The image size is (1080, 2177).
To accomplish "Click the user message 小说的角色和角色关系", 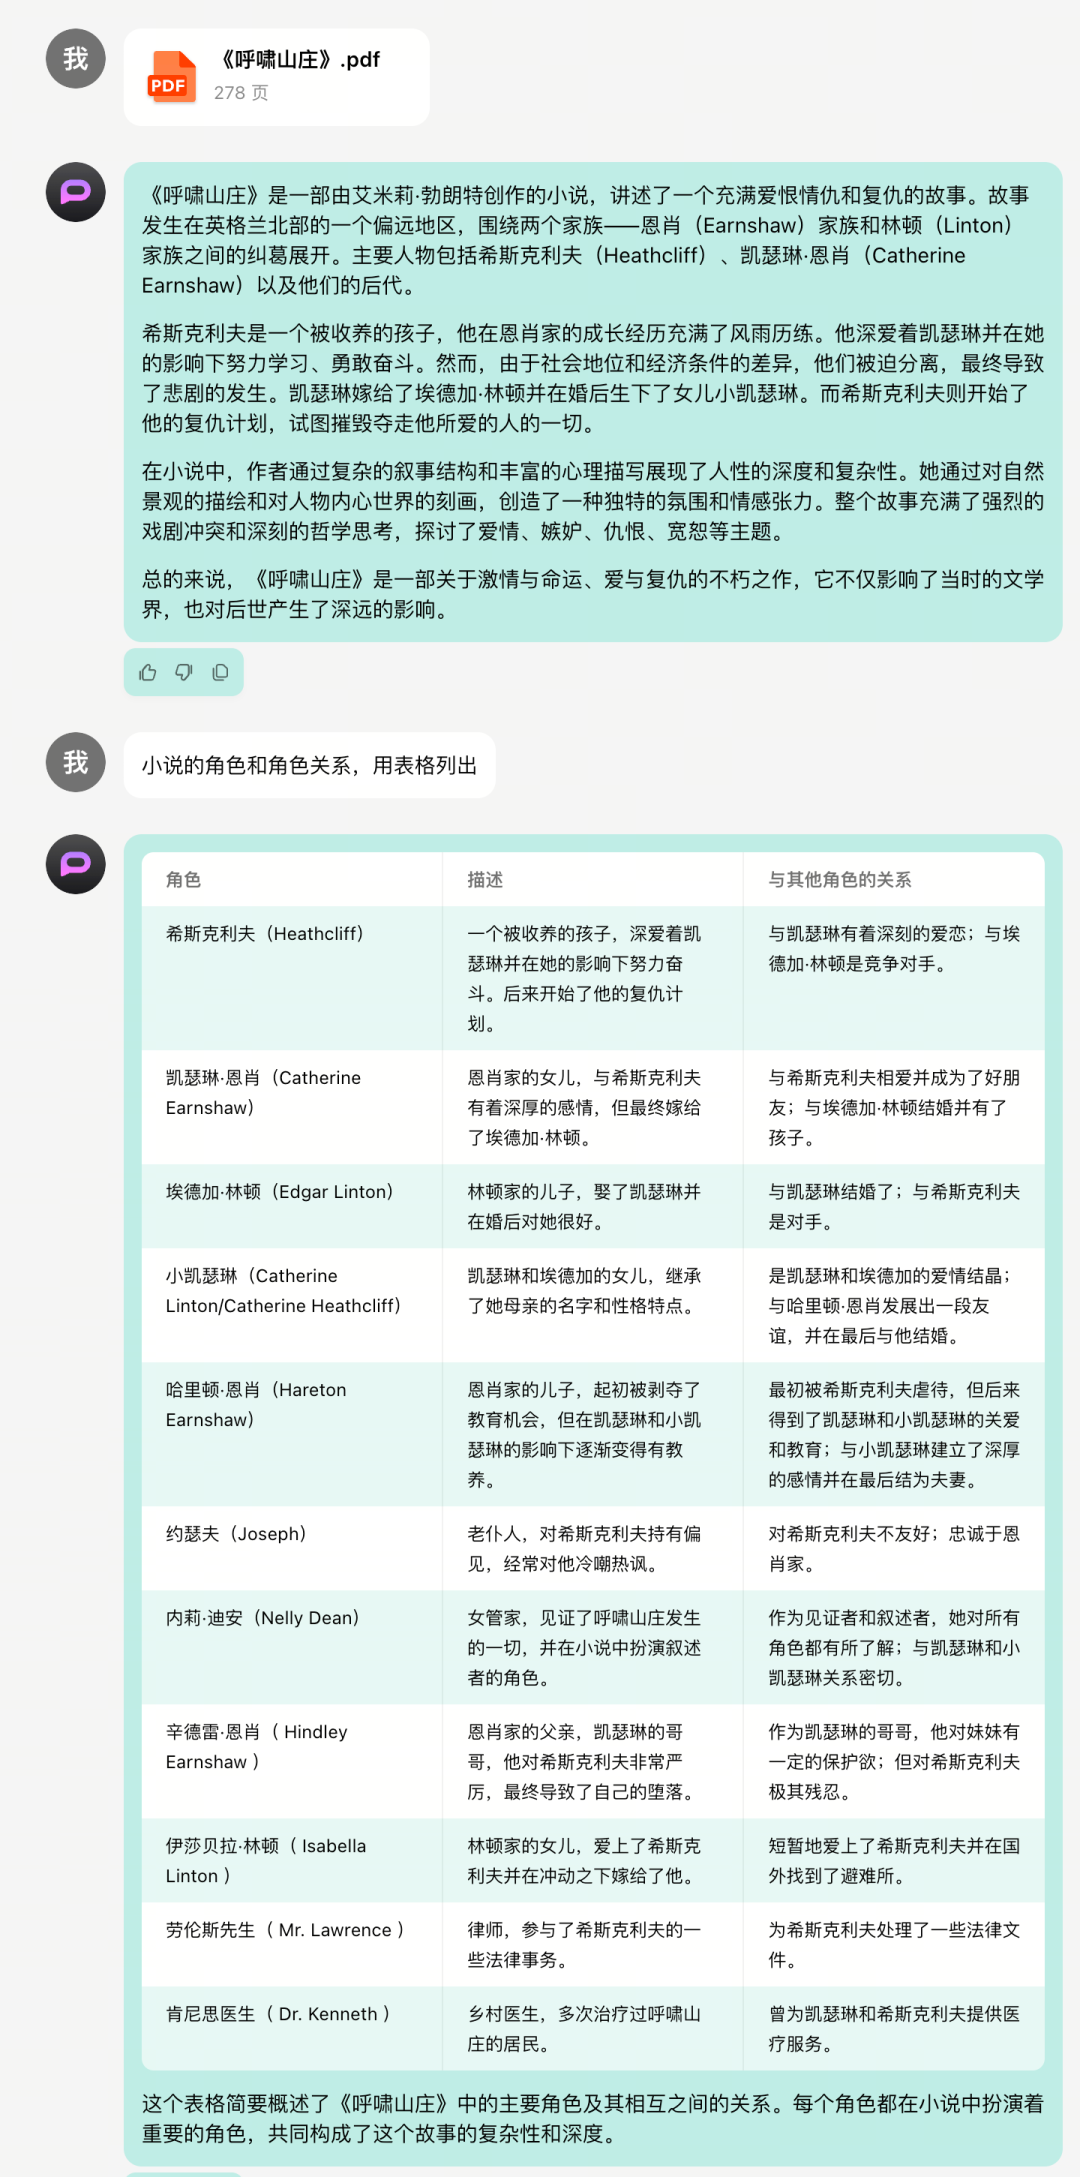I will (309, 766).
